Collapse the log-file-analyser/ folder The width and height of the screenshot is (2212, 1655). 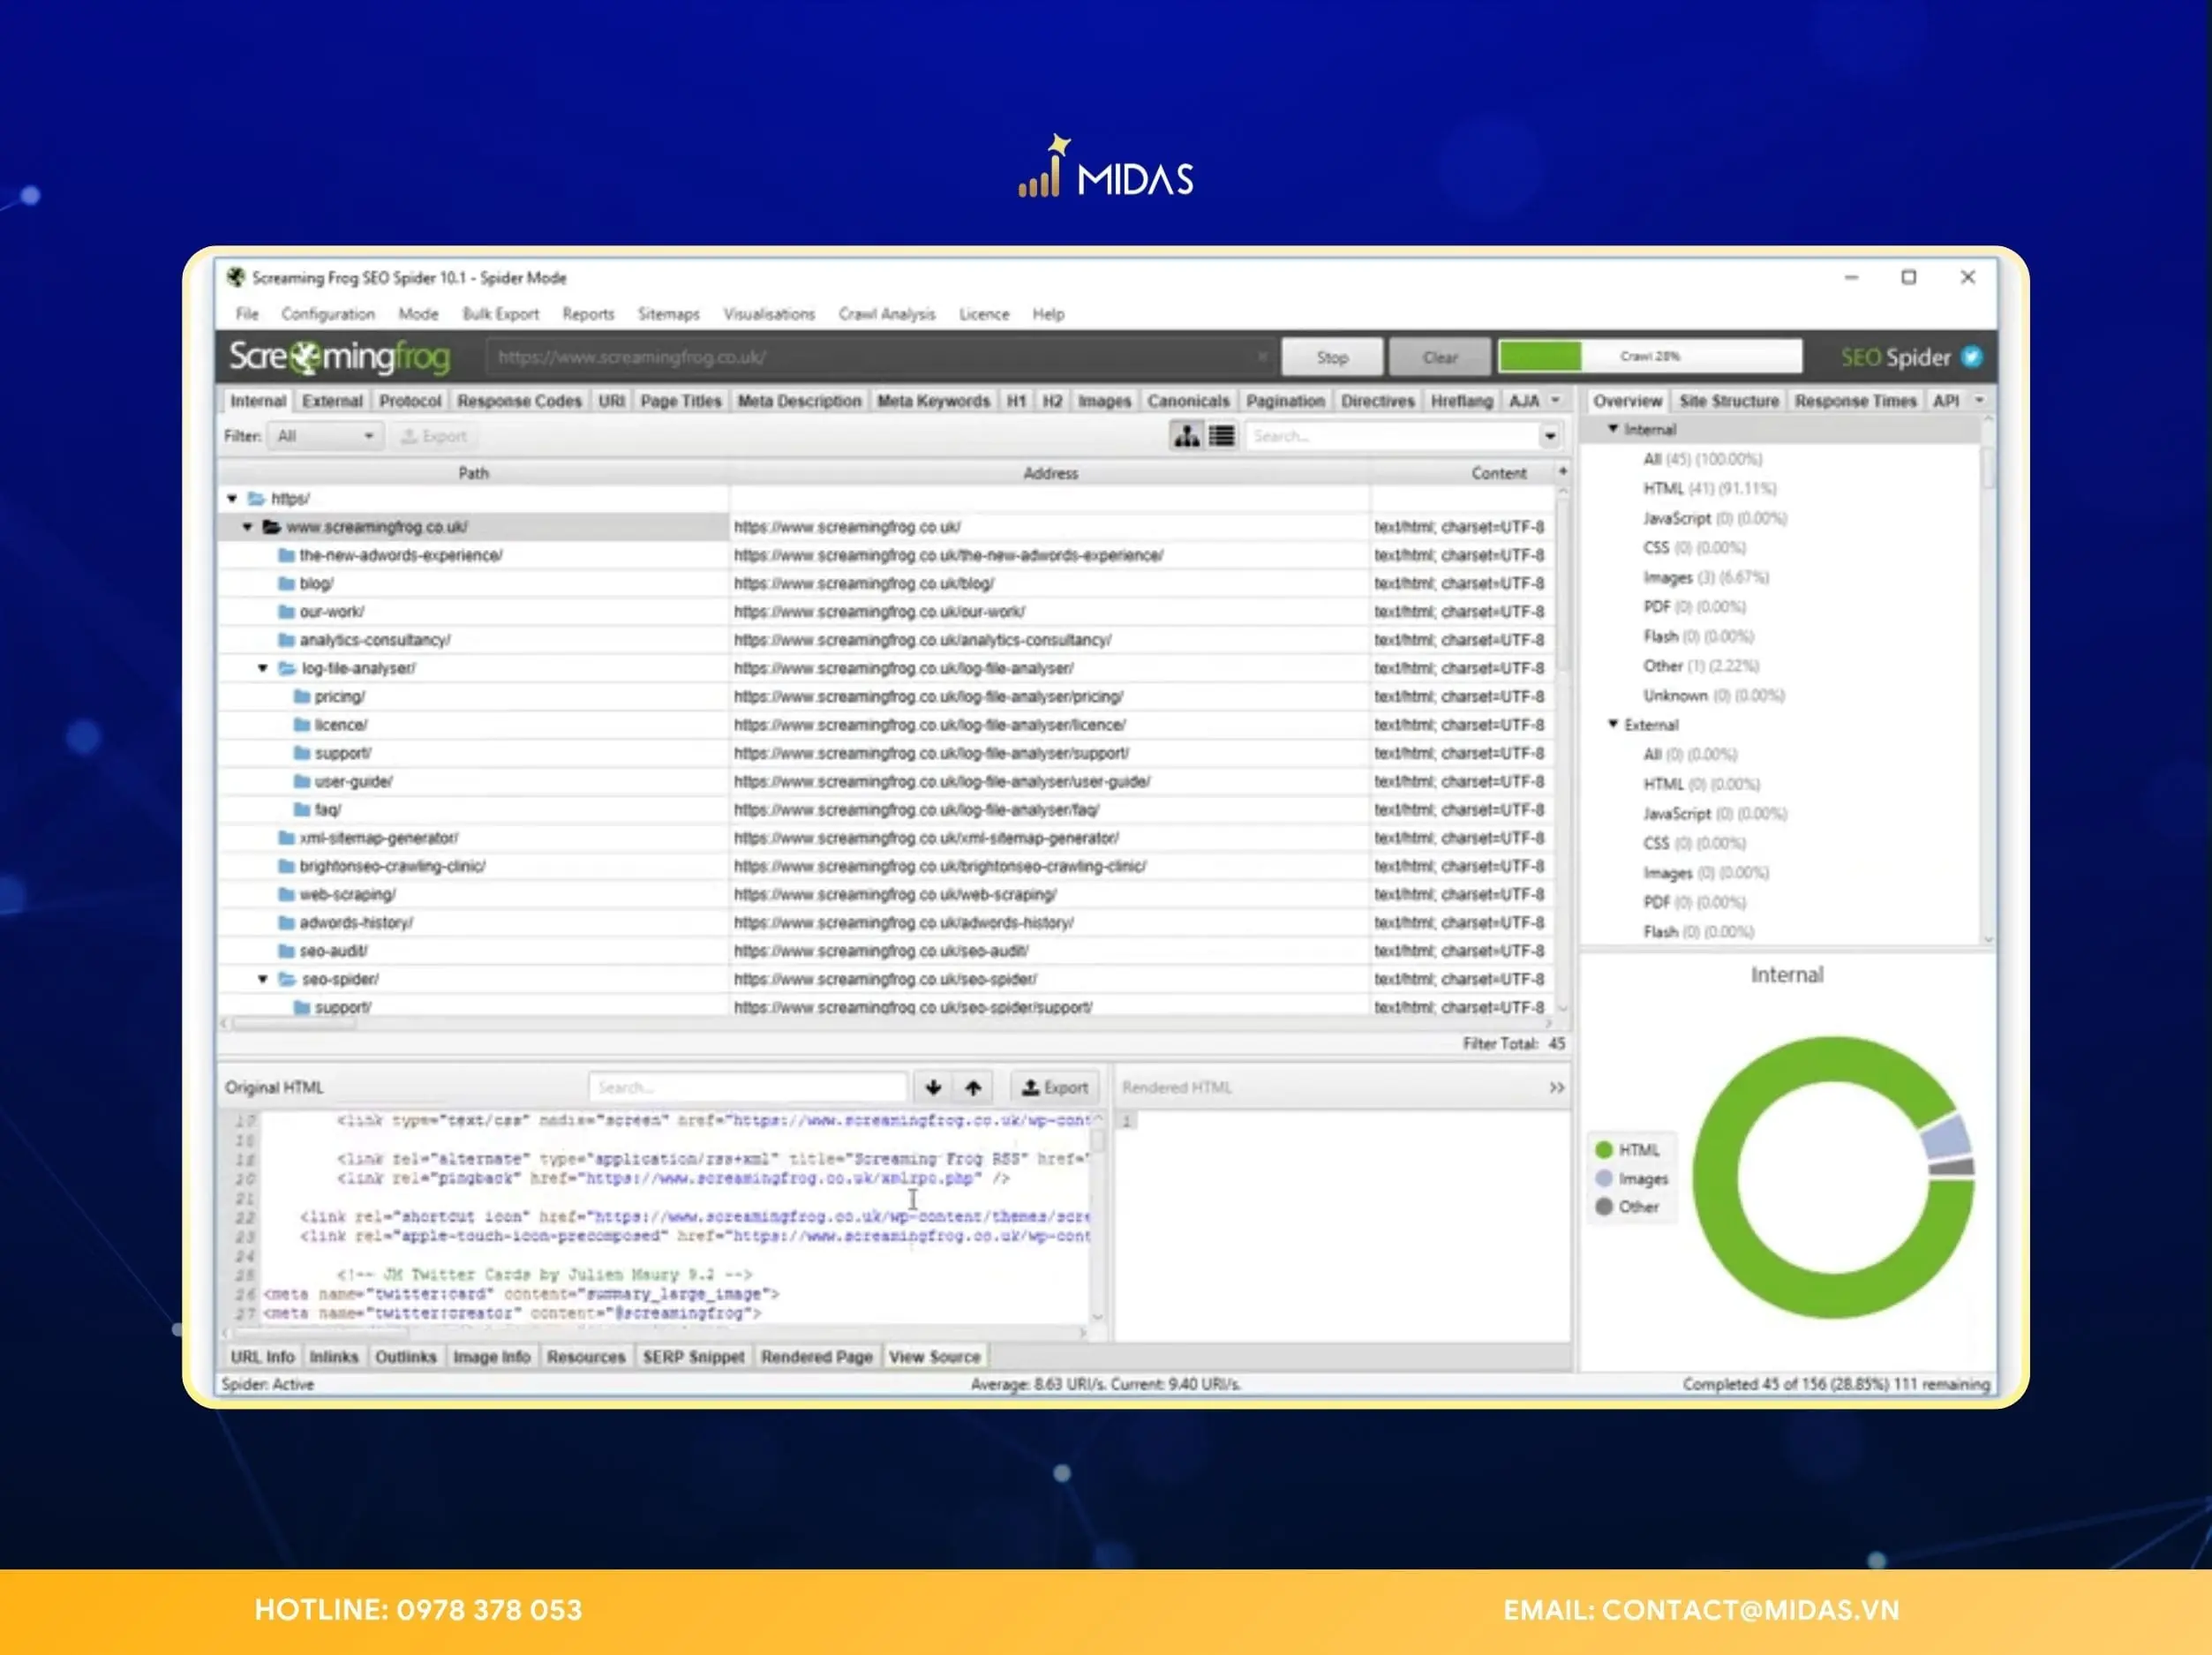[262, 668]
